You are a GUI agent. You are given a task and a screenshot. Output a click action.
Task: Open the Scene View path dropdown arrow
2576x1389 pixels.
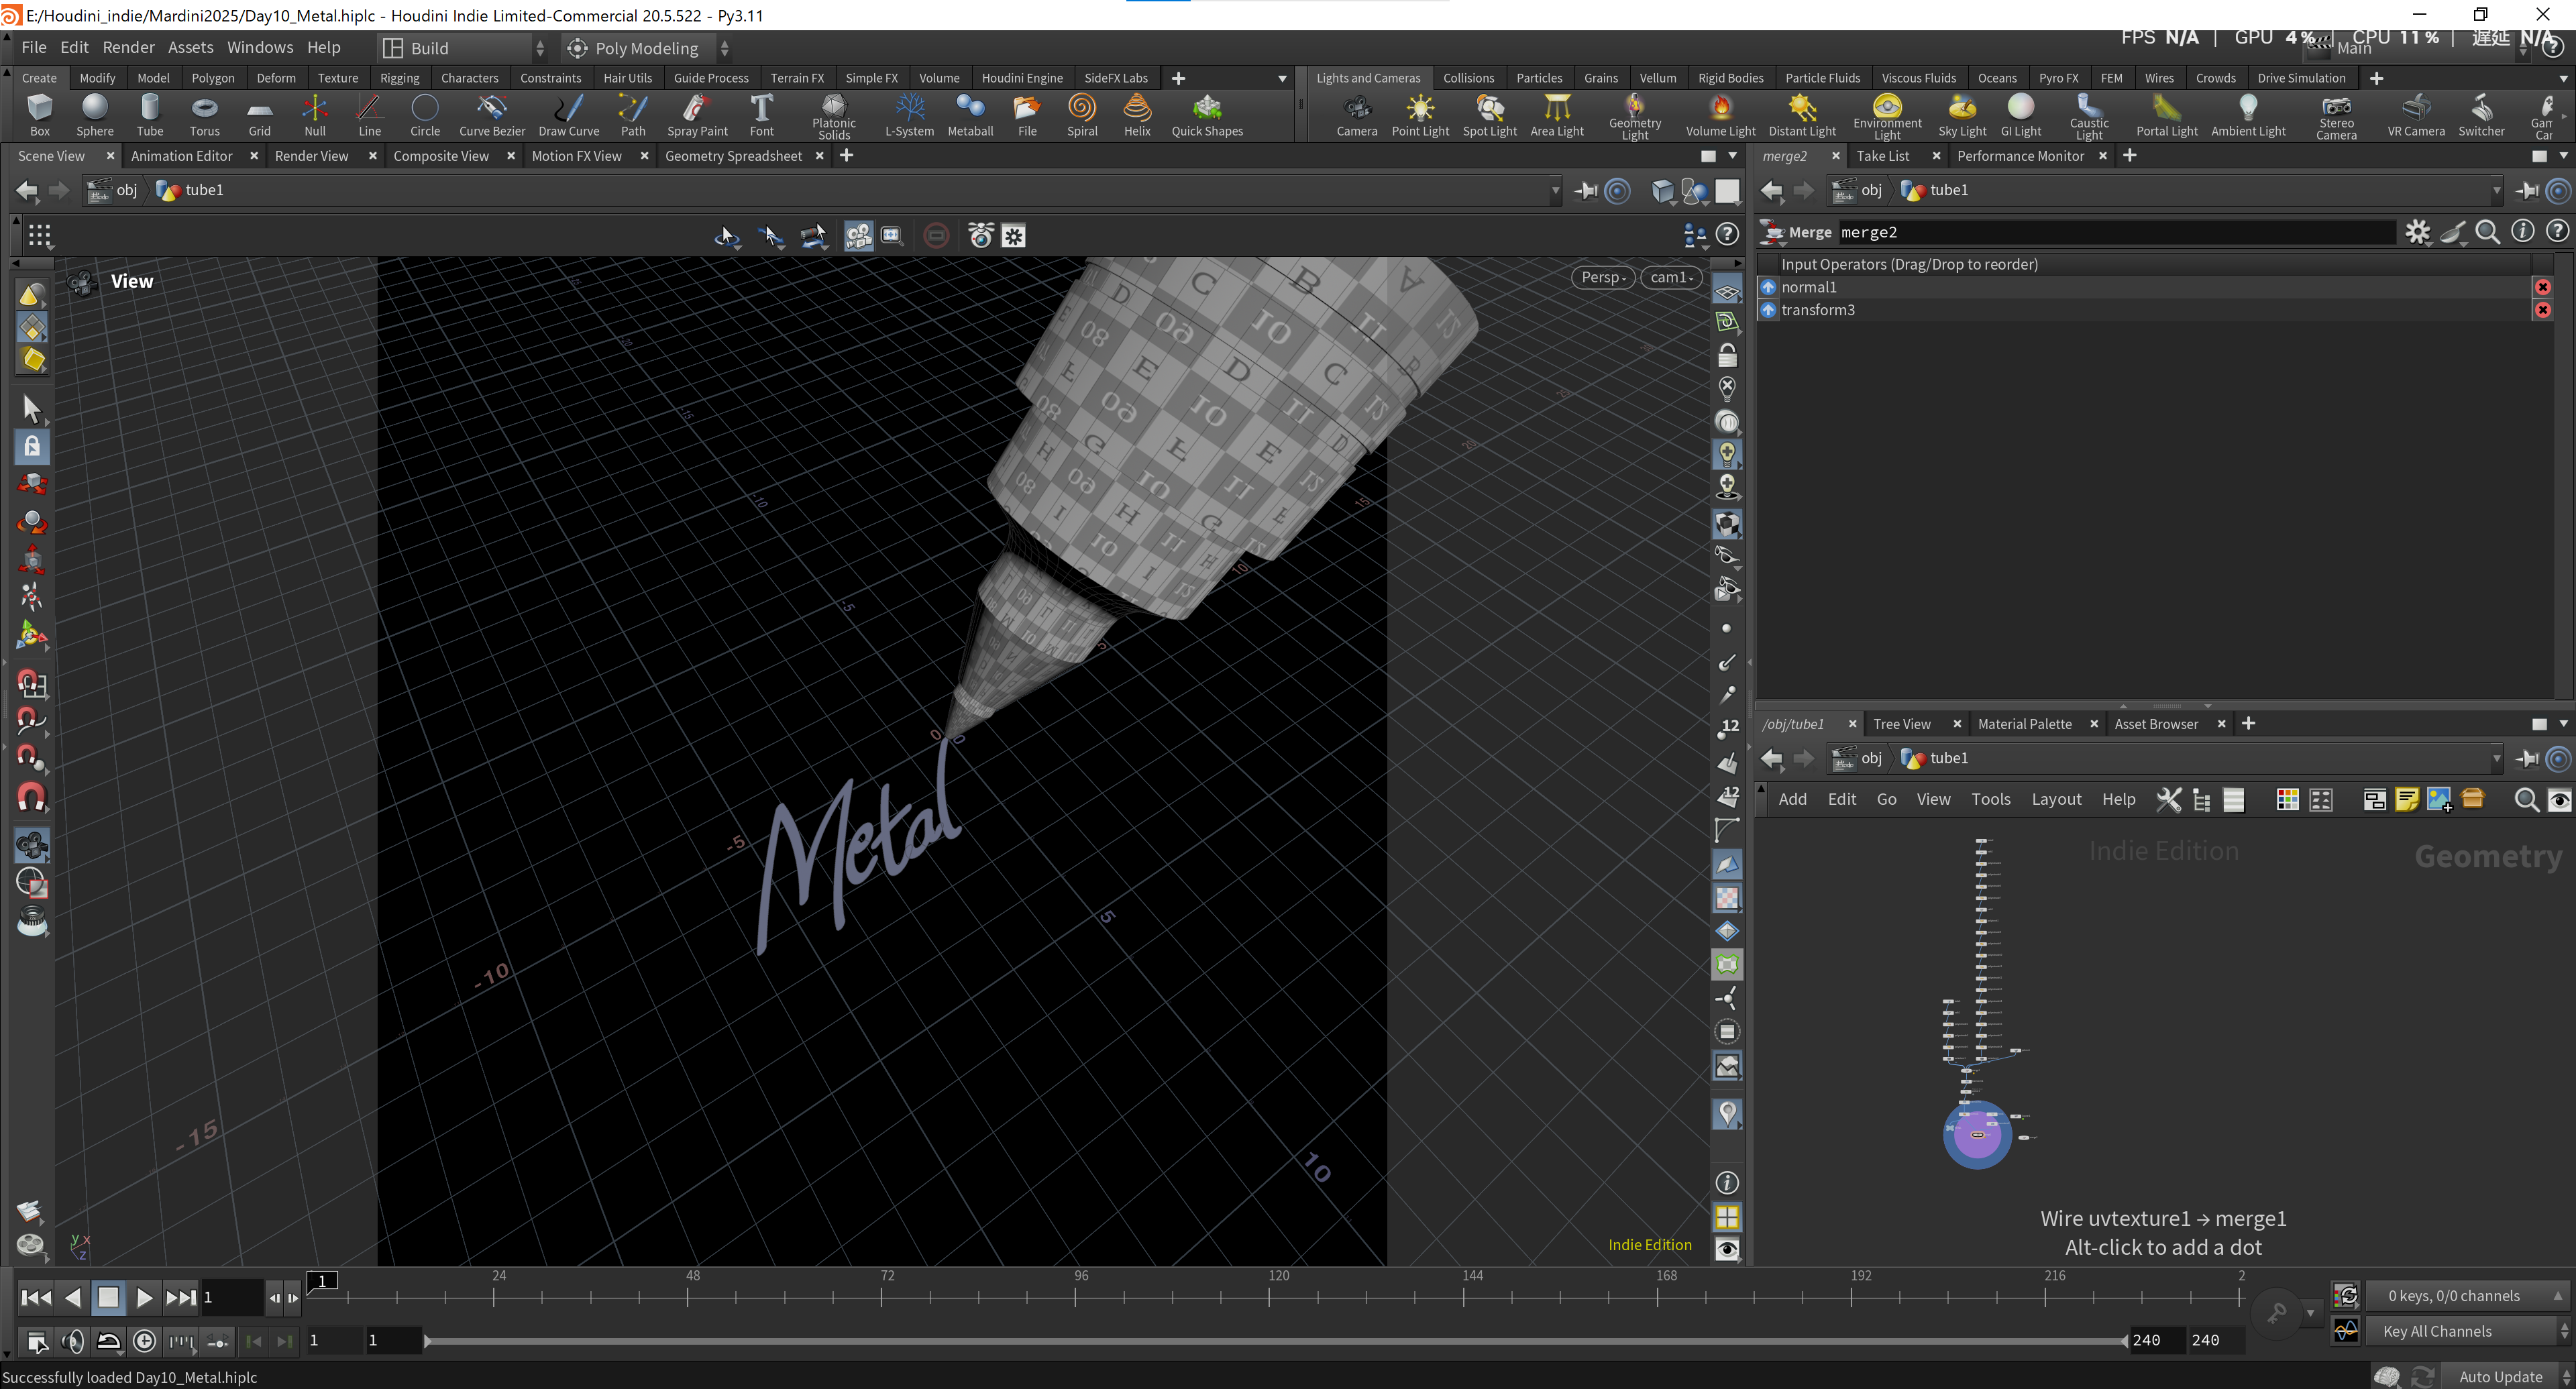click(x=1555, y=190)
